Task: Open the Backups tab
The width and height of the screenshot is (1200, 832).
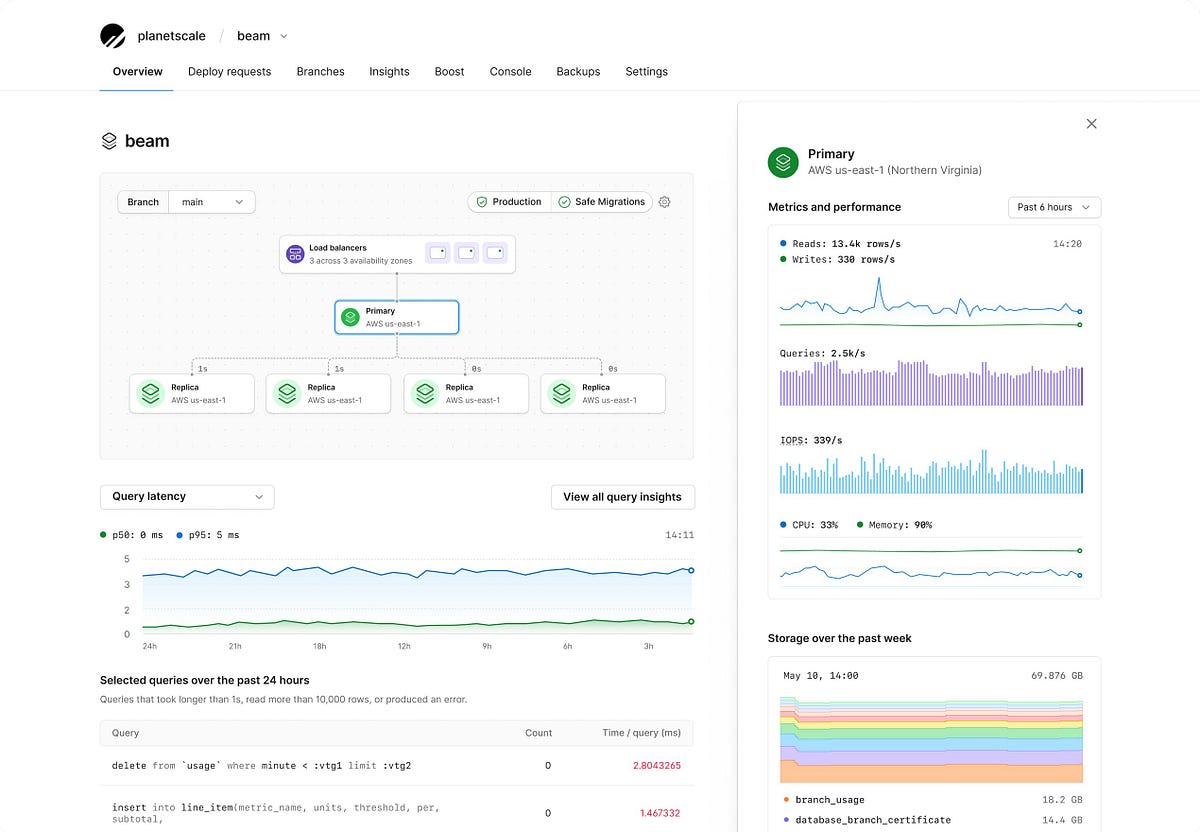Action: point(578,71)
